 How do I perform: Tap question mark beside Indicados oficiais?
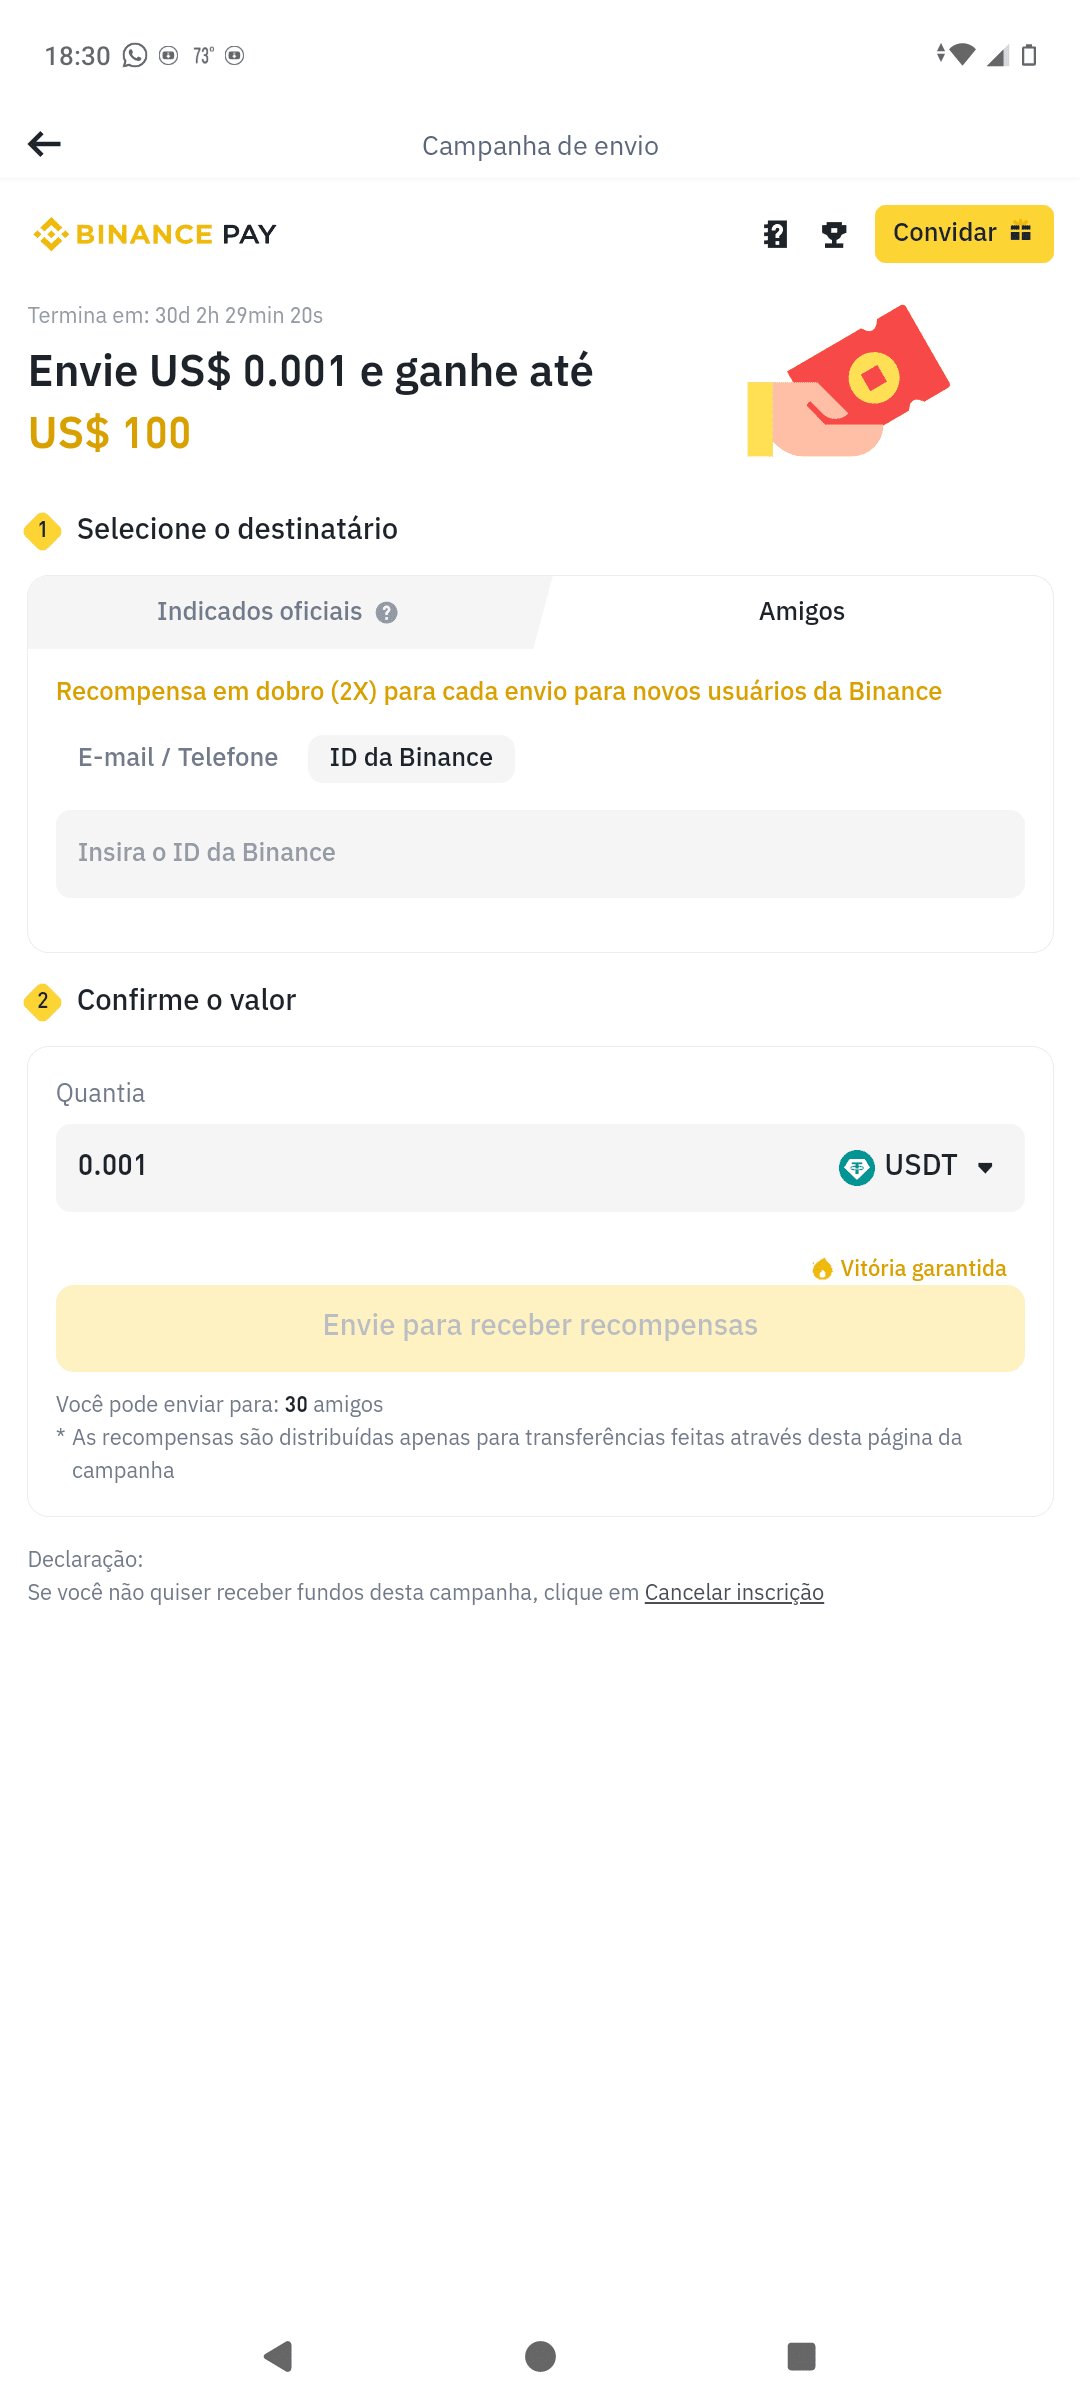387,612
